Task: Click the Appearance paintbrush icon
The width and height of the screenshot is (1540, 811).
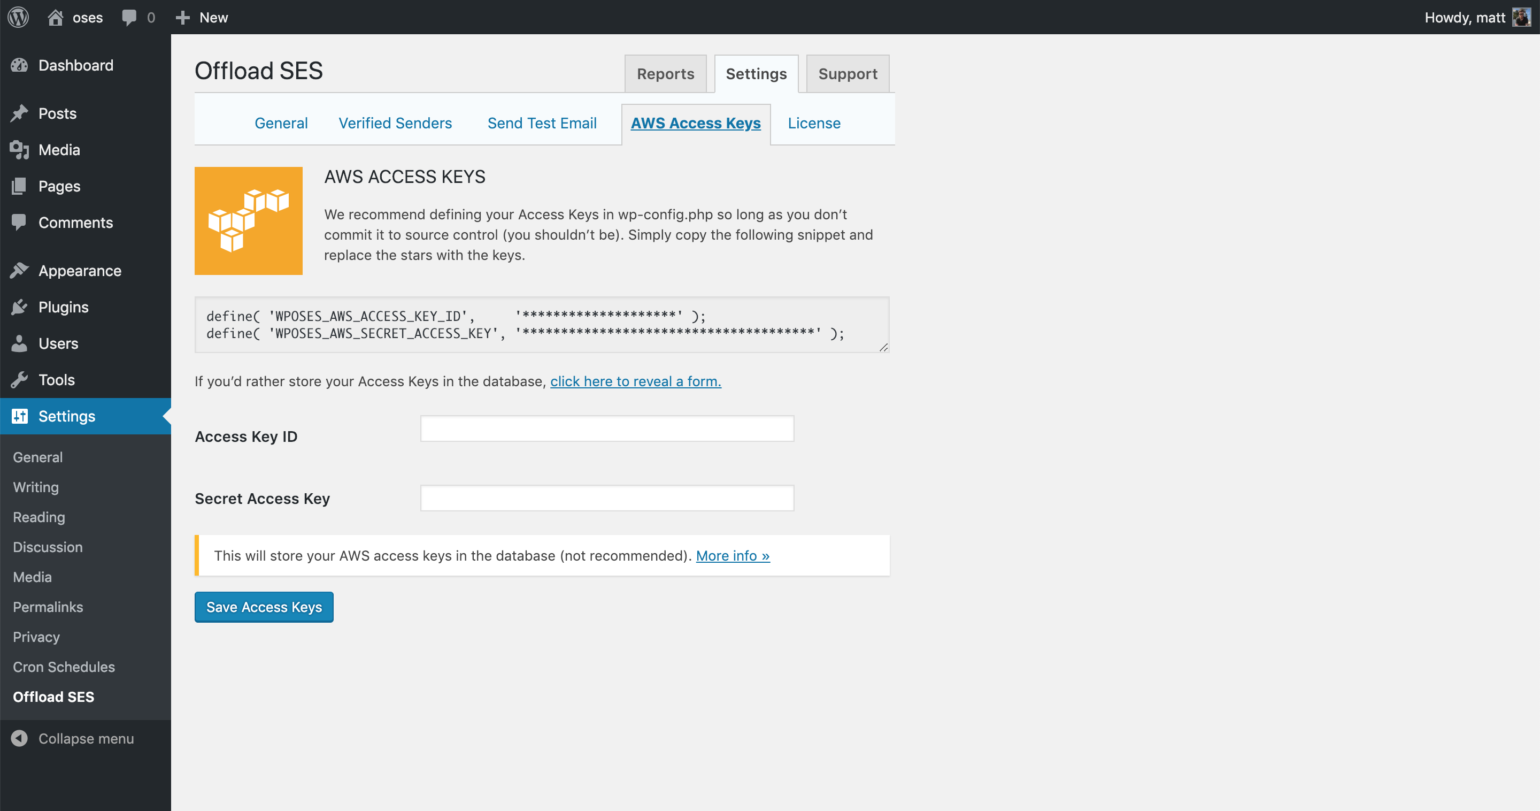Action: tap(19, 270)
